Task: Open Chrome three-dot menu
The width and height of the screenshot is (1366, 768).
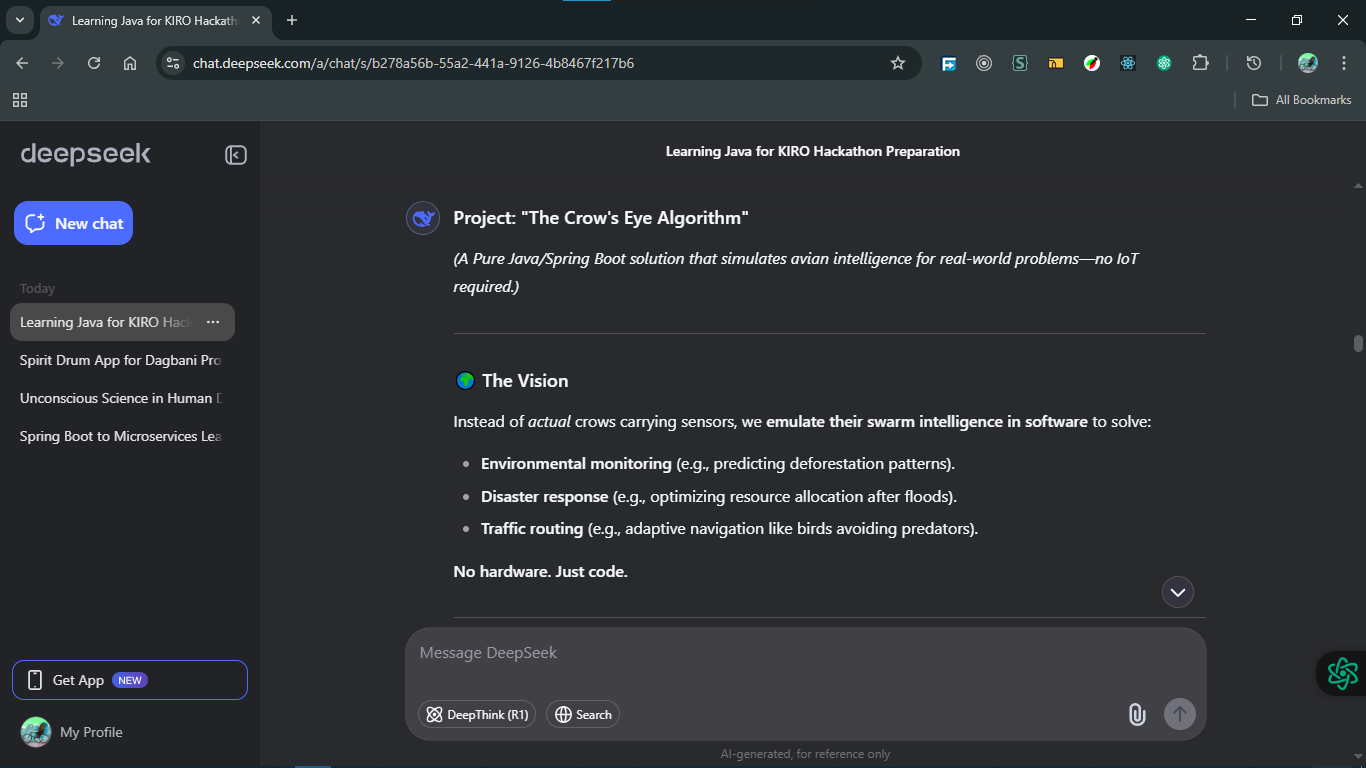Action: tap(1344, 63)
